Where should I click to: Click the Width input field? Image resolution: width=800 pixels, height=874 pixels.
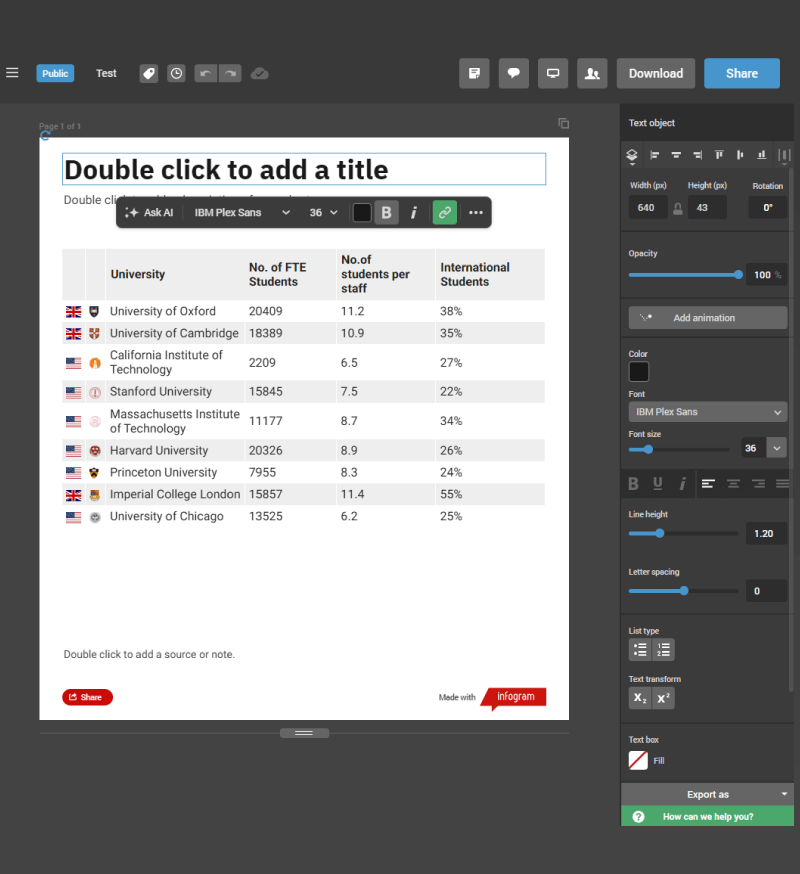[x=648, y=207]
